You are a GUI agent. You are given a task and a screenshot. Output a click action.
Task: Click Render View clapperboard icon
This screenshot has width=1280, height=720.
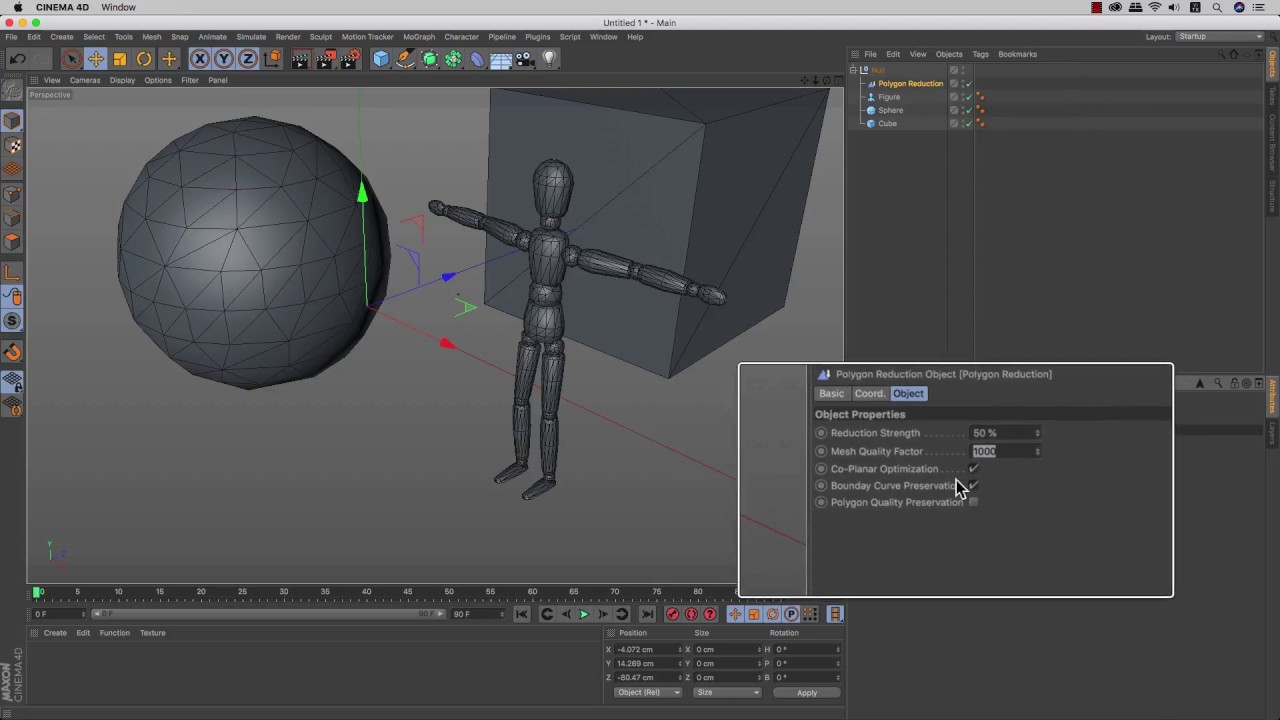(x=301, y=59)
